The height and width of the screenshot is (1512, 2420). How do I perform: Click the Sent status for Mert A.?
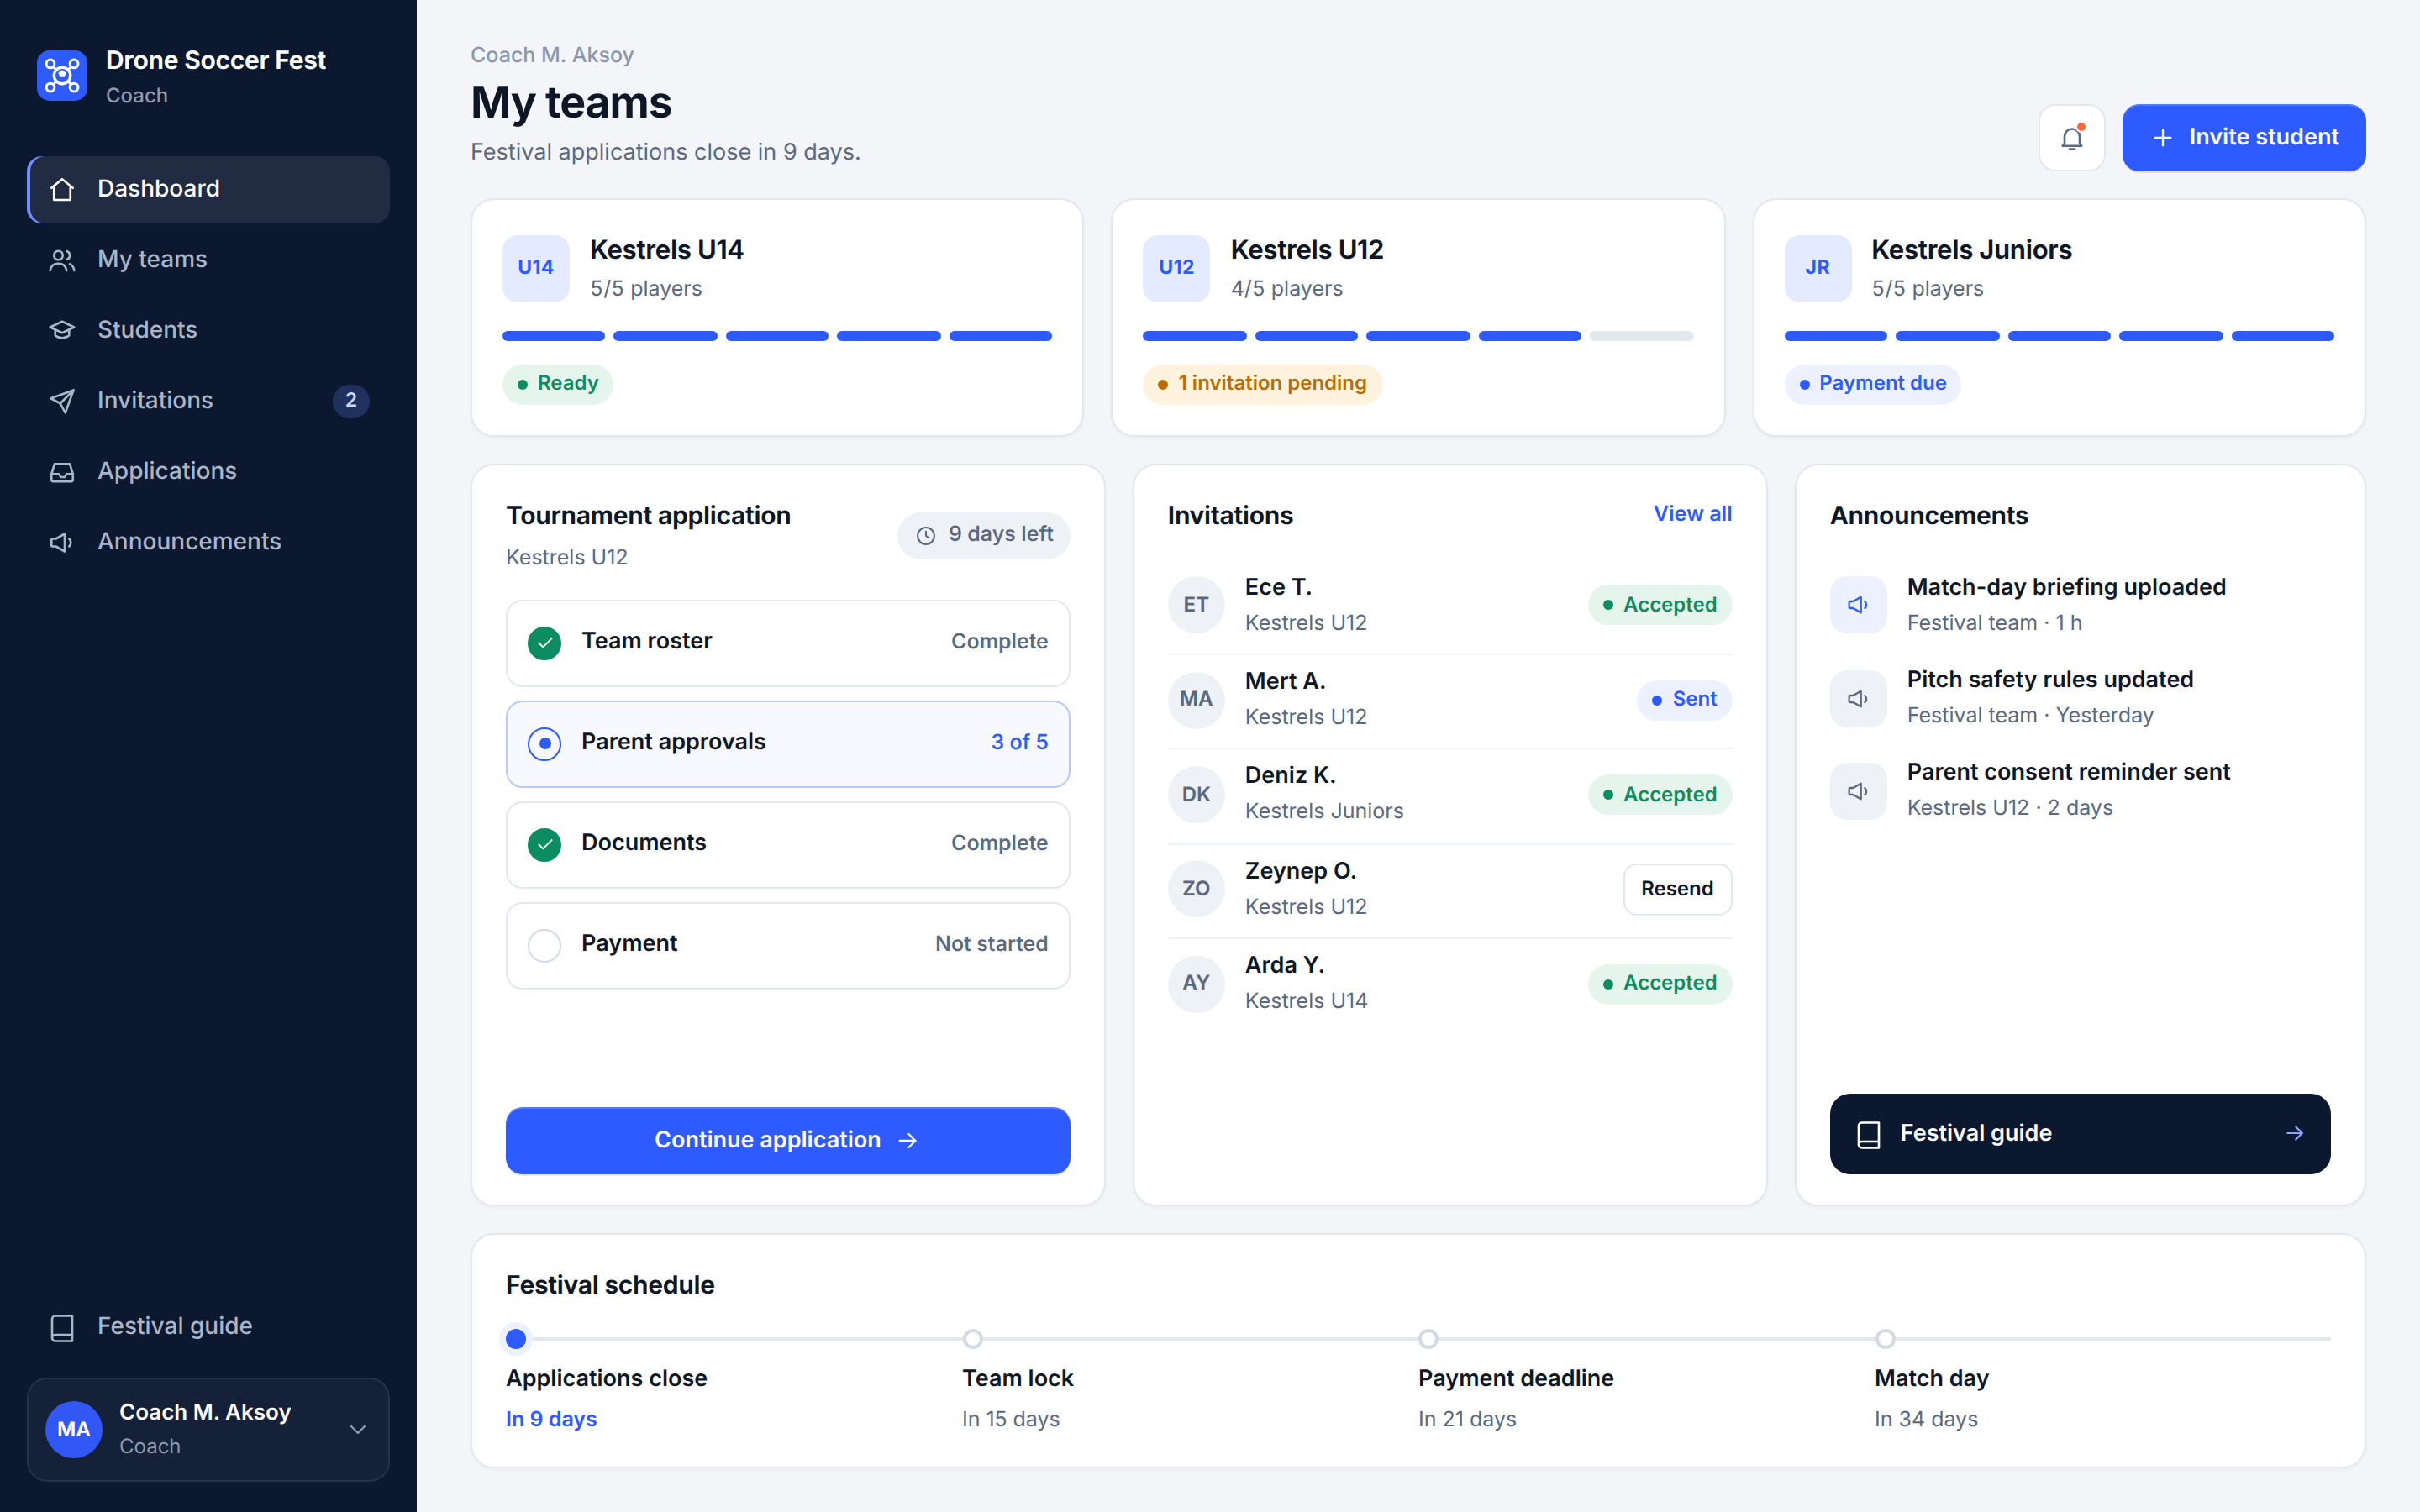click(x=1684, y=700)
